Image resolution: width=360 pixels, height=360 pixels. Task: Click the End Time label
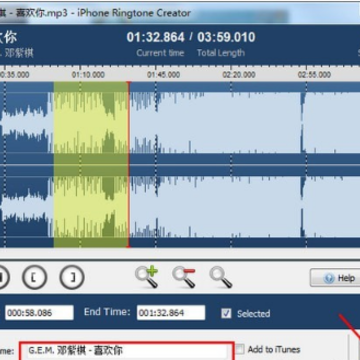107,312
